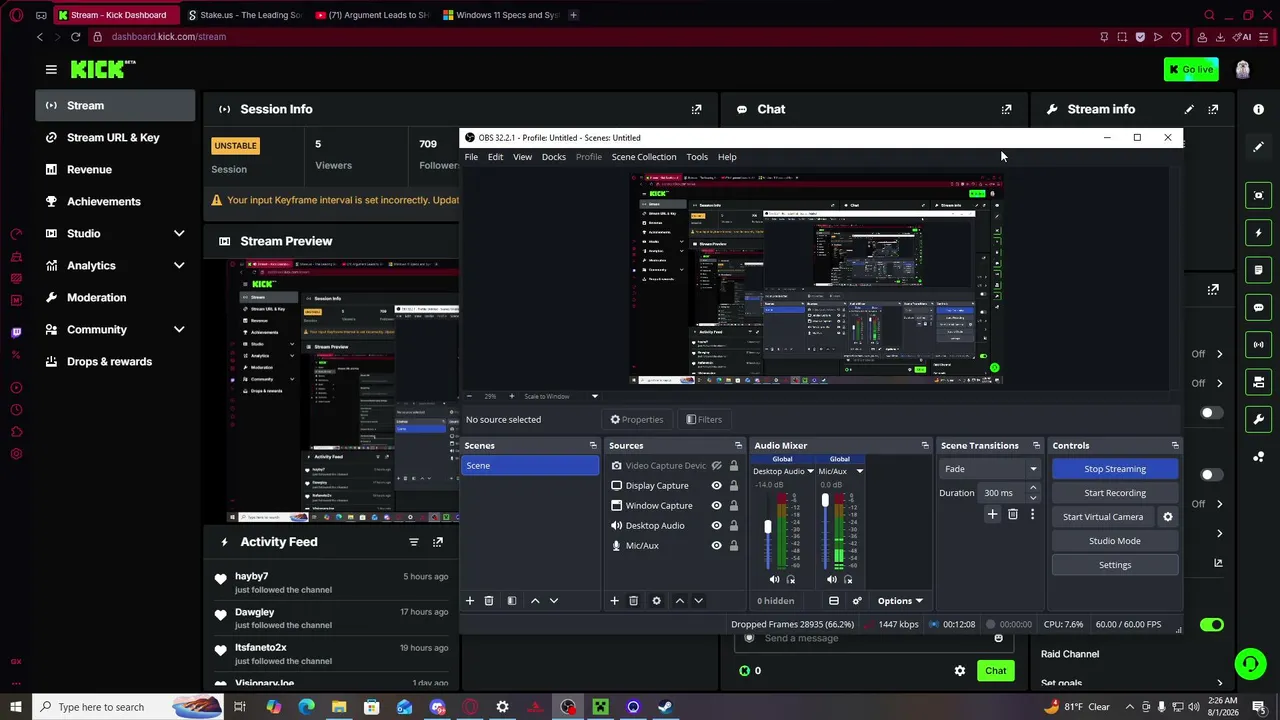This screenshot has height=720, width=1280.
Task: Open advanced audio properties gears icon
Action: point(857,601)
